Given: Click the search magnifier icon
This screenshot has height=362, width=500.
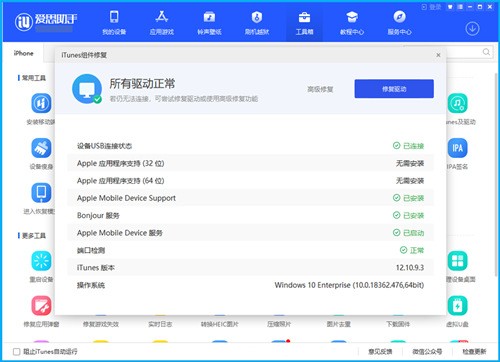Looking at the screenshot, I should (x=486, y=52).
